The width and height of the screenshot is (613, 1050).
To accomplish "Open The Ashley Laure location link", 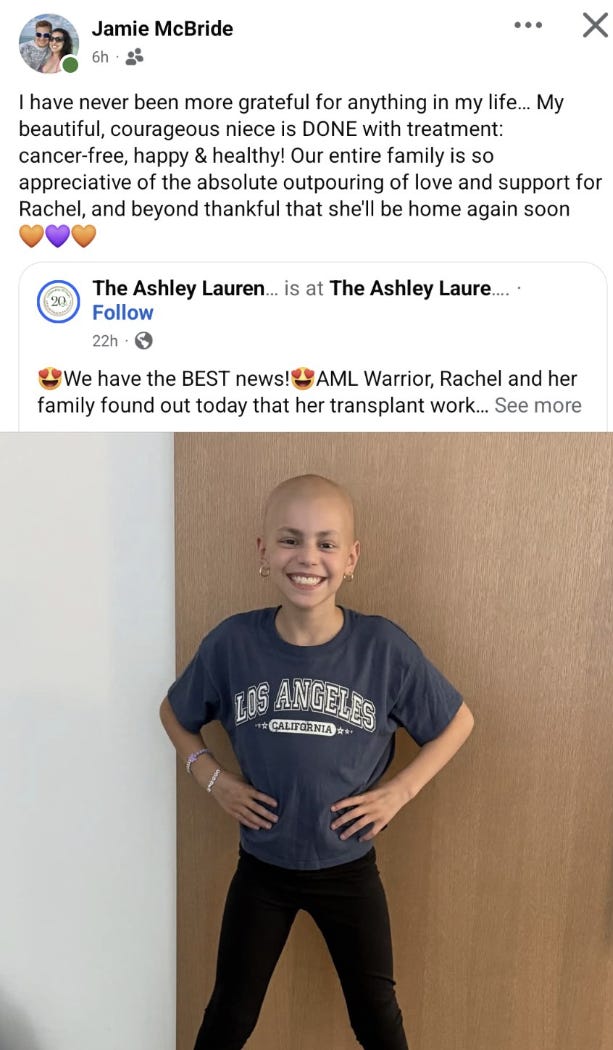I will [x=420, y=288].
